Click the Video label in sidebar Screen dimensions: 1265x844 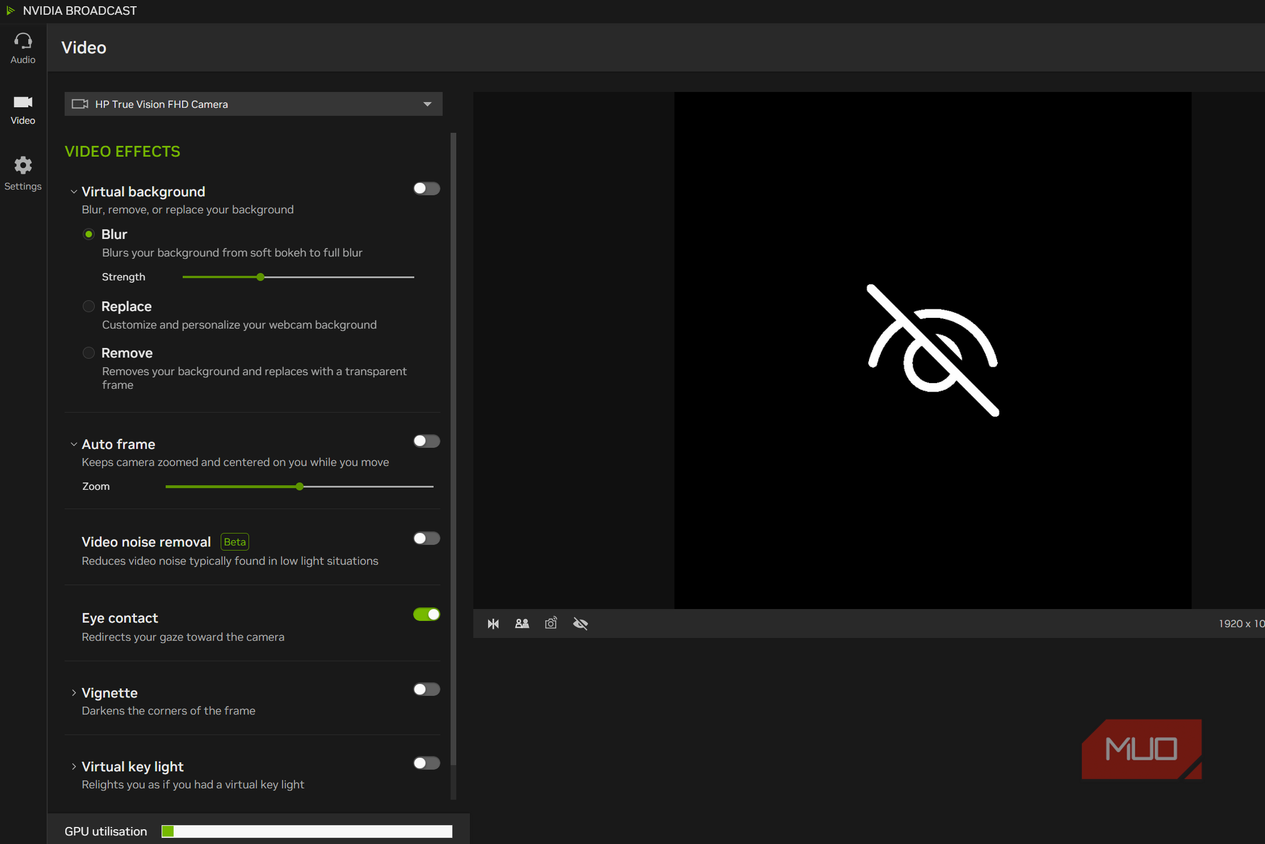23,121
